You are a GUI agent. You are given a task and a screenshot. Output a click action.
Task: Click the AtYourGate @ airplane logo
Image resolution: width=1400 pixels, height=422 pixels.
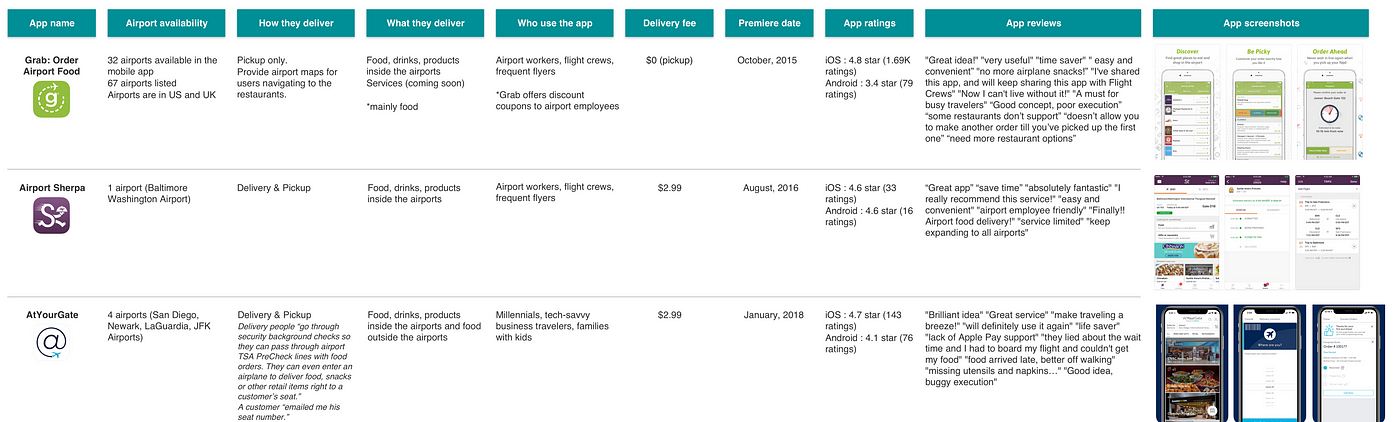(x=51, y=345)
